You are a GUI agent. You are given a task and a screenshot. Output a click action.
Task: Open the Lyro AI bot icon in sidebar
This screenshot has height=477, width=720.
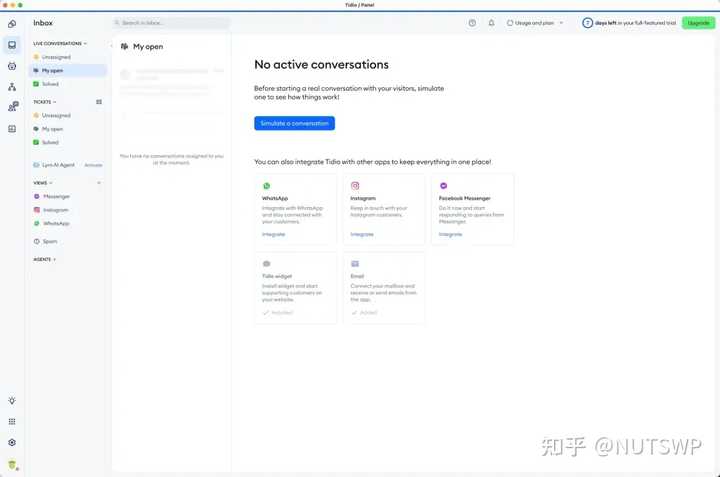[x=12, y=66]
